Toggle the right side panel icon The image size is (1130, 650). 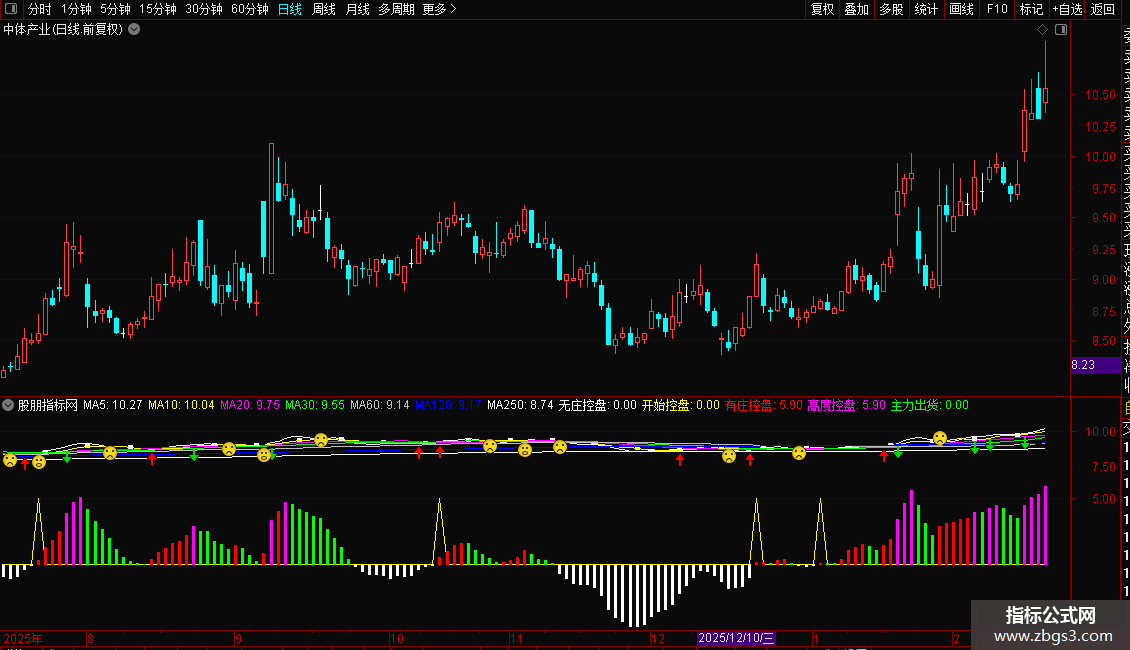pos(1061,30)
